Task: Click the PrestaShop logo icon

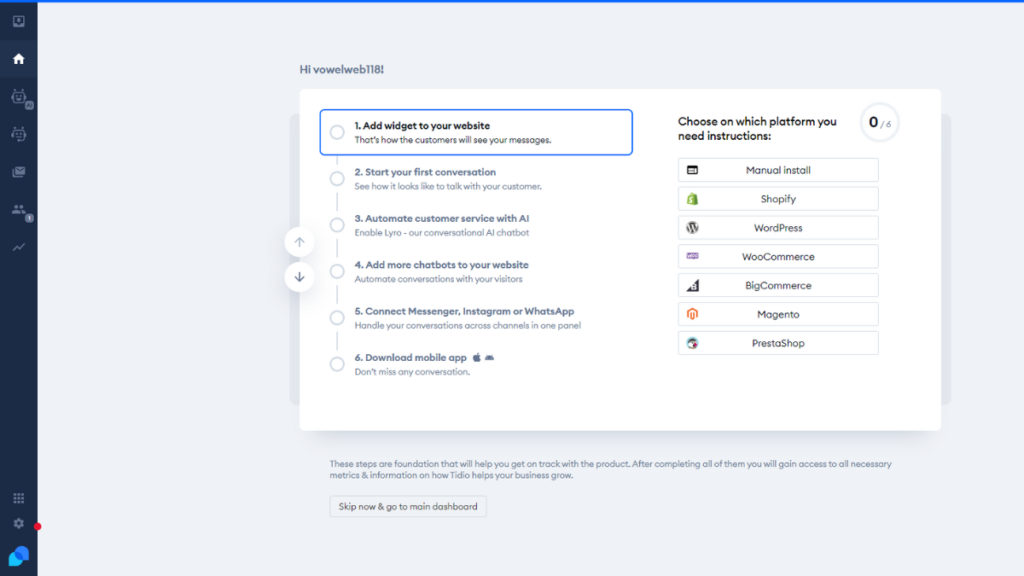Action: [692, 343]
